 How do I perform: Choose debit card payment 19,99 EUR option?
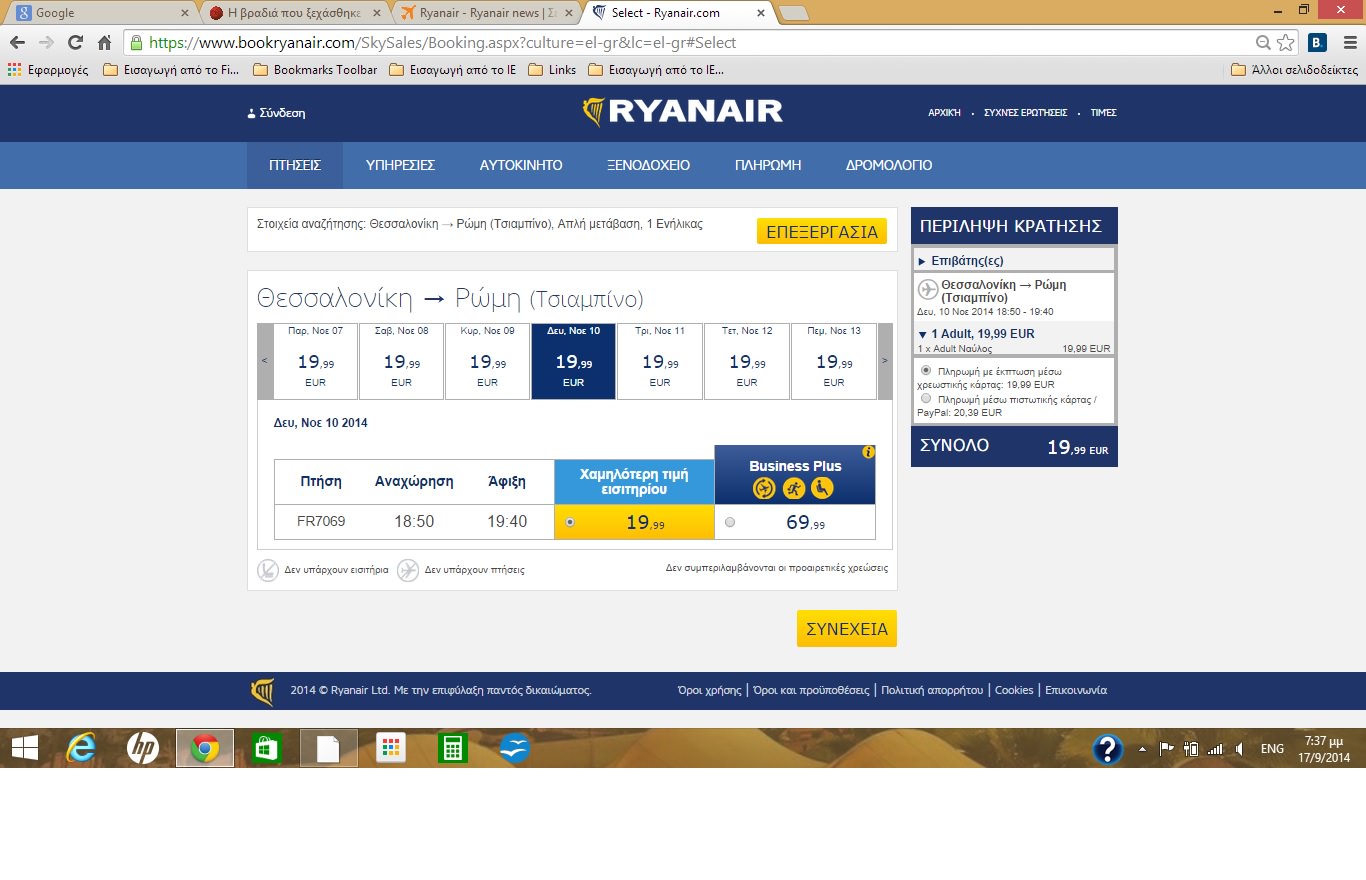(x=925, y=370)
